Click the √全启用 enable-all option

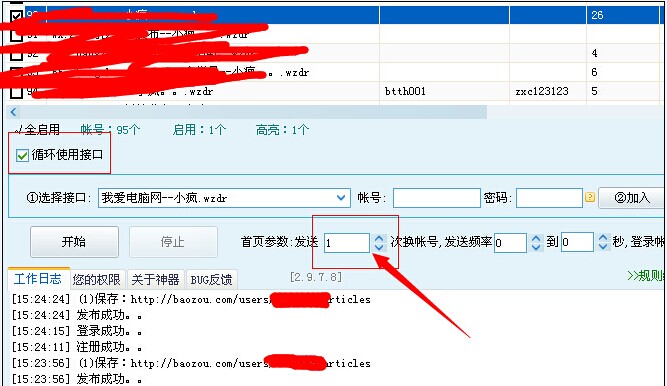(38, 129)
